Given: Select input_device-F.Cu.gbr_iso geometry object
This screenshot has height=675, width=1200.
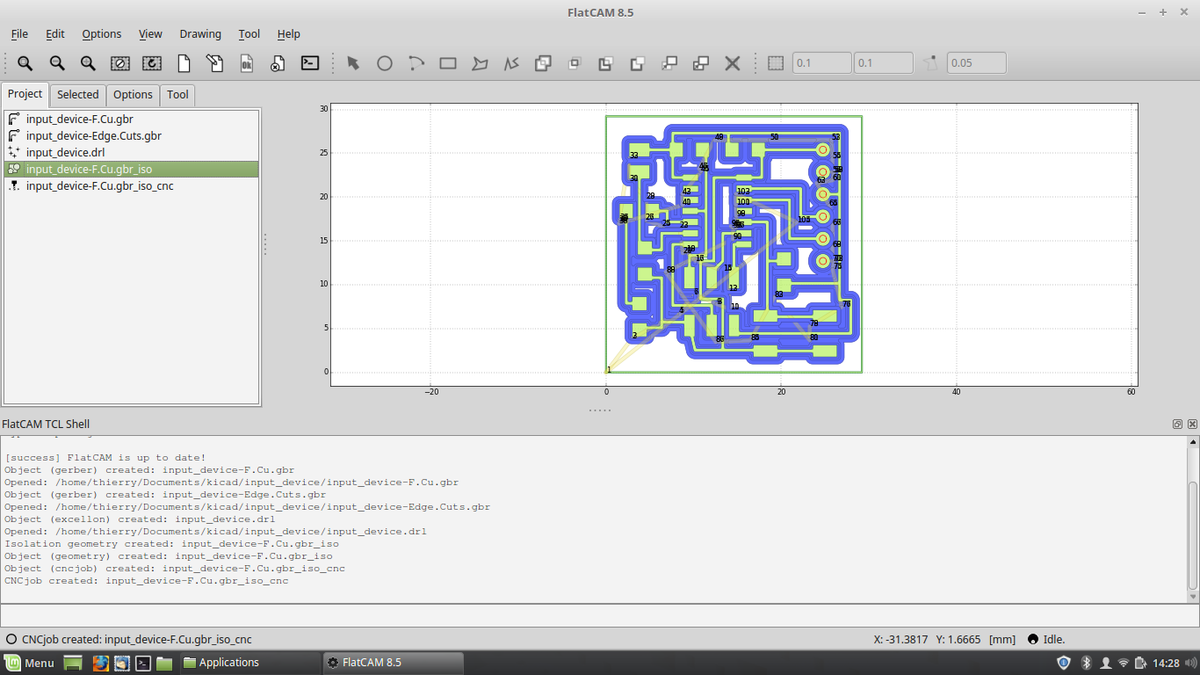Looking at the screenshot, I should [x=130, y=169].
